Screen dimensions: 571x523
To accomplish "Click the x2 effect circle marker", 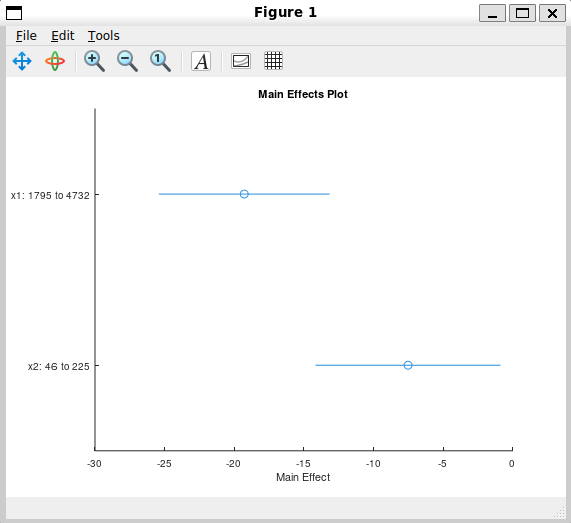I will (x=408, y=365).
